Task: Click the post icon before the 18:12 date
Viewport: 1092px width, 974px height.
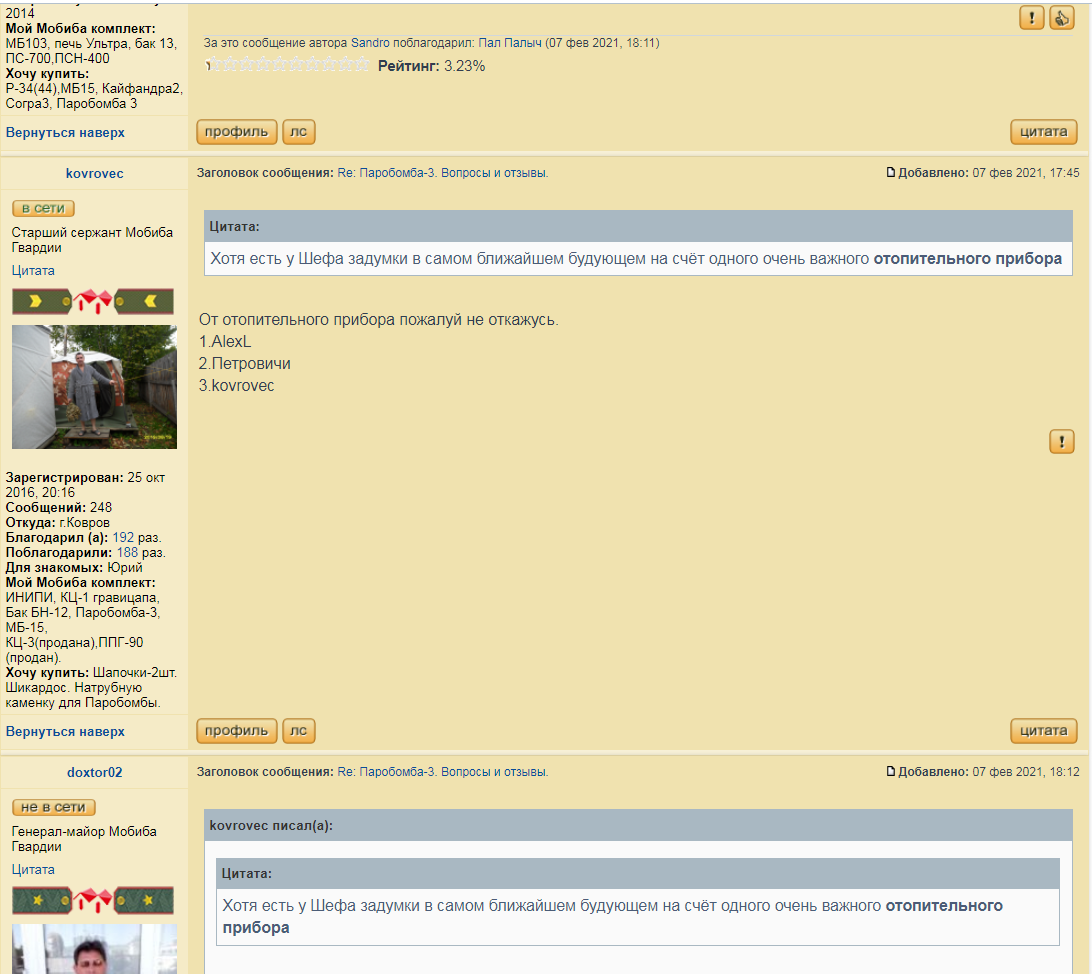Action: (891, 772)
